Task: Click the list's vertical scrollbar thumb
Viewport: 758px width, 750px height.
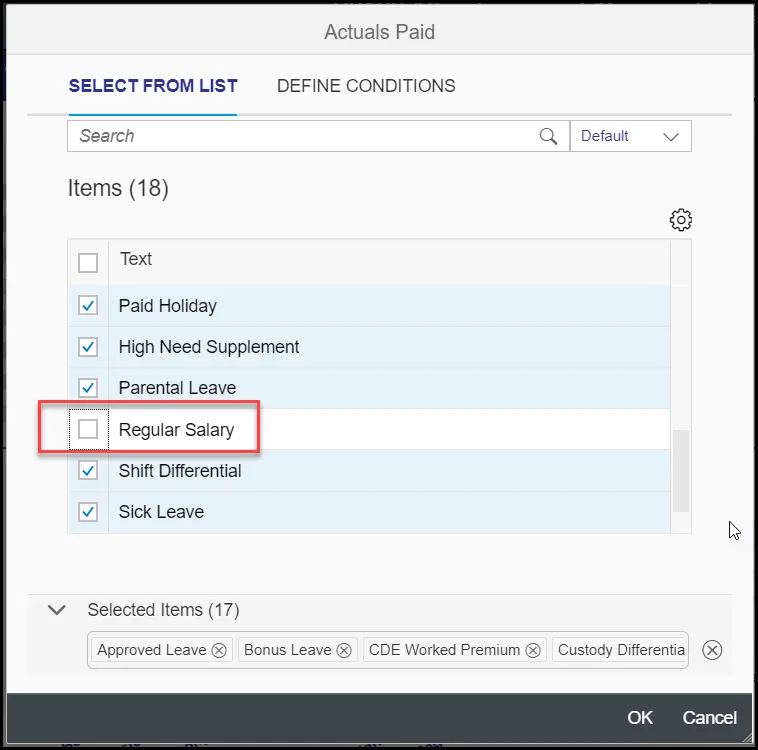Action: 680,470
